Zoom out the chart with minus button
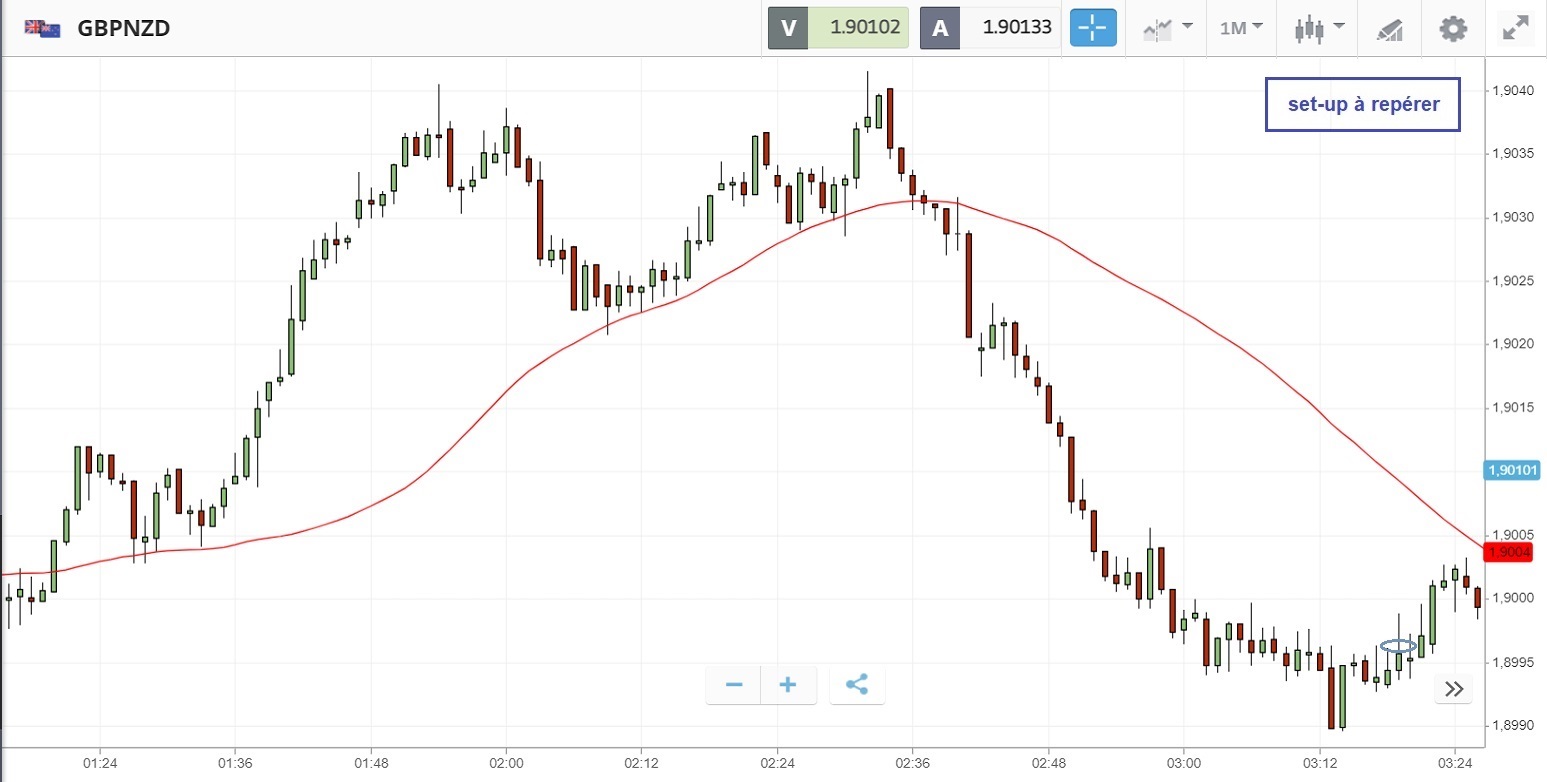This screenshot has height=782, width=1547. (x=734, y=685)
